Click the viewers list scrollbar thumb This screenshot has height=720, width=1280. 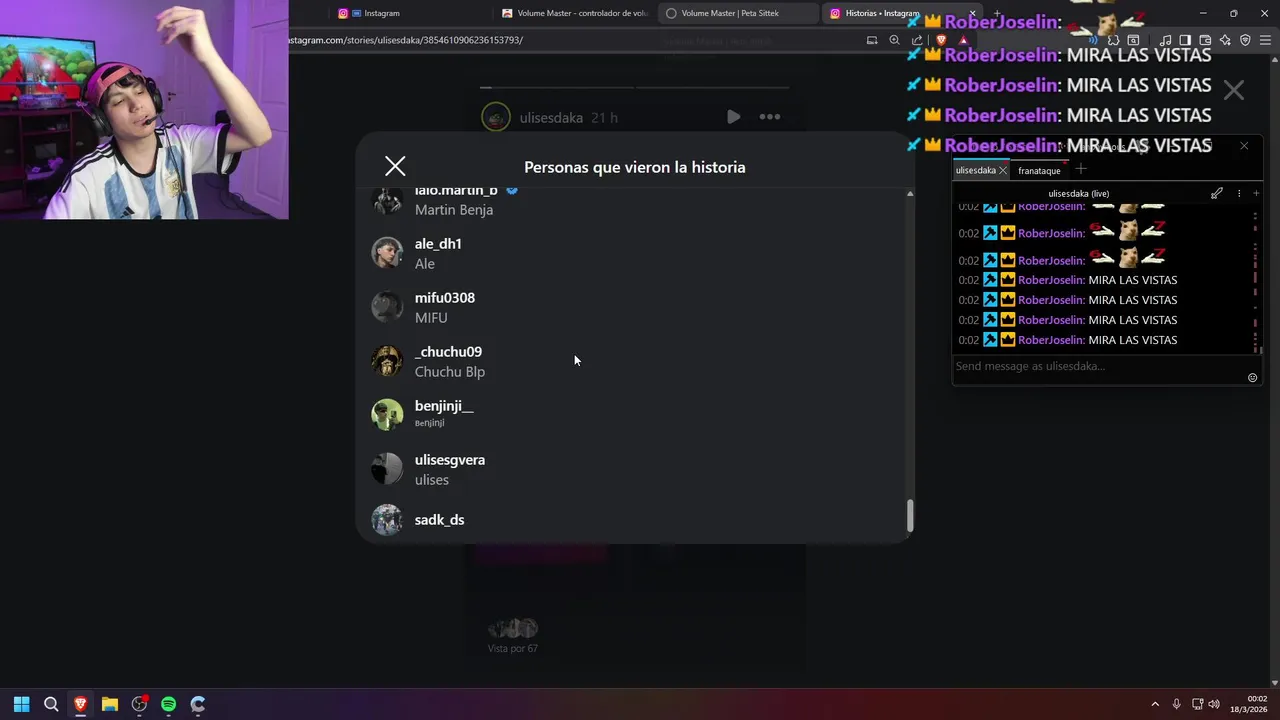point(909,516)
